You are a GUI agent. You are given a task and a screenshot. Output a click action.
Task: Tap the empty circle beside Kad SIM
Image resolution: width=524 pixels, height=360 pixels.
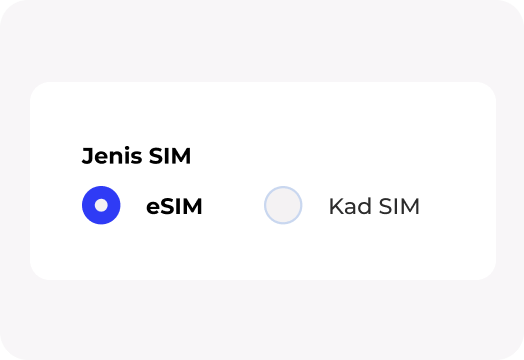click(283, 205)
